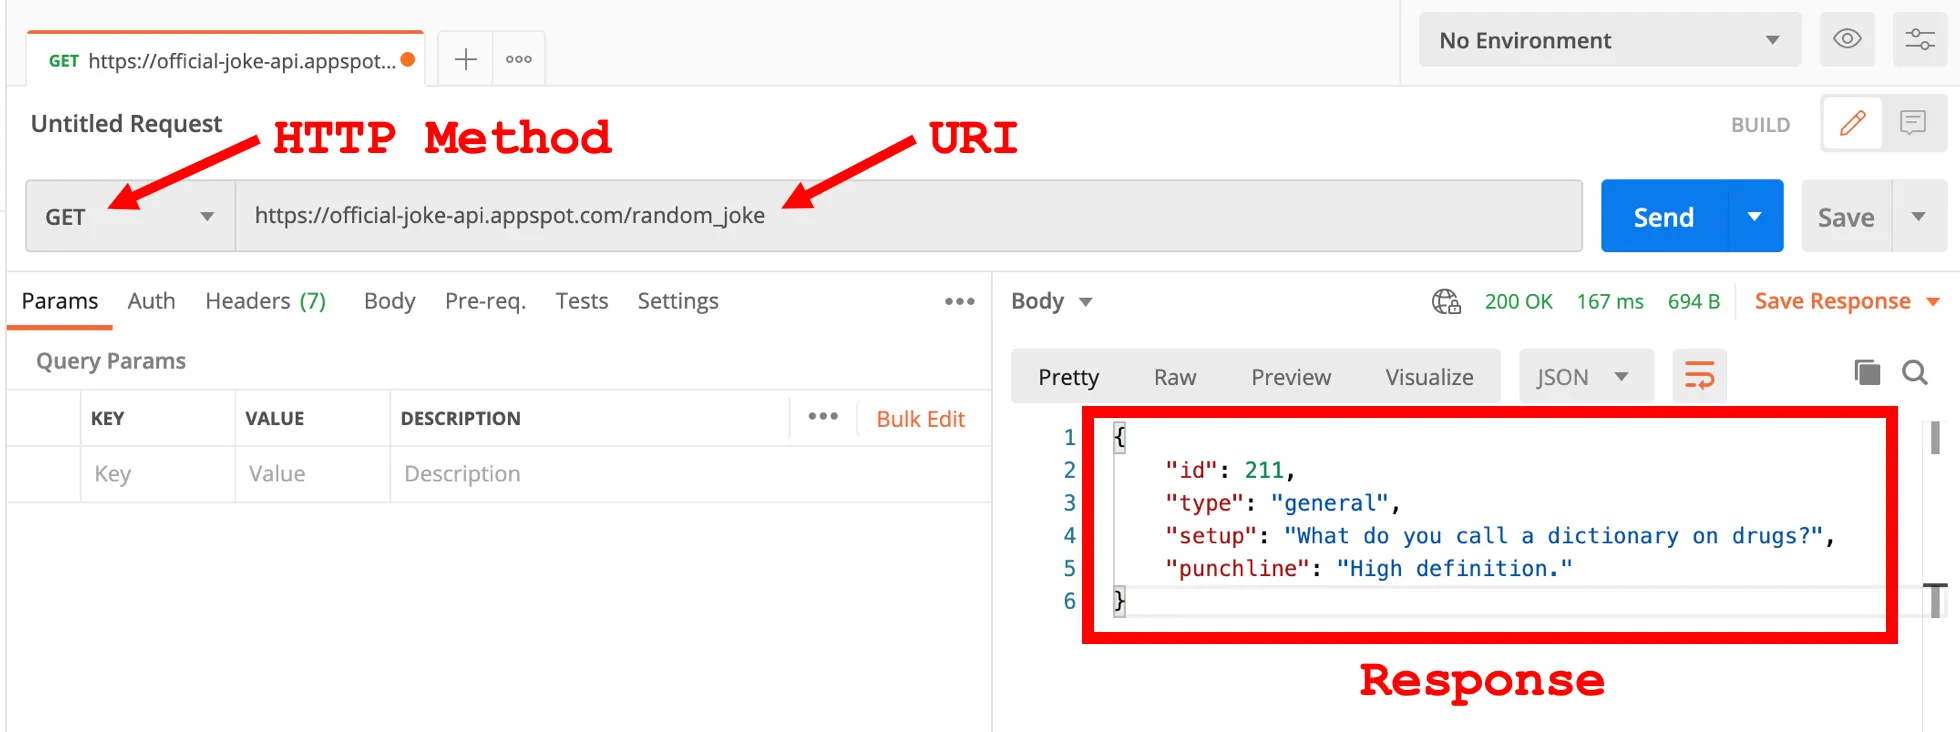Screen dimensions: 1960x732
Task: Click the response line containing "id": 211
Action: pyautogui.click(x=1229, y=470)
